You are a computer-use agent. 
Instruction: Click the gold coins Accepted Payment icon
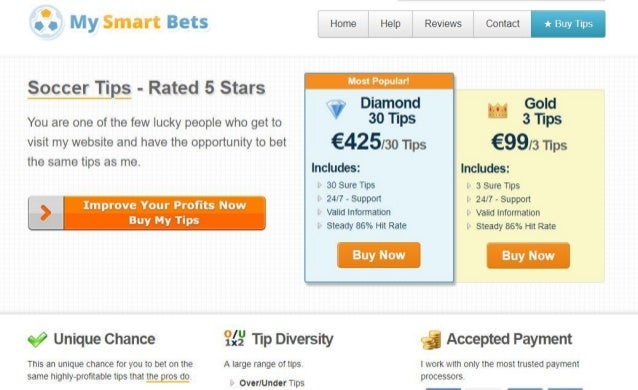click(x=431, y=340)
